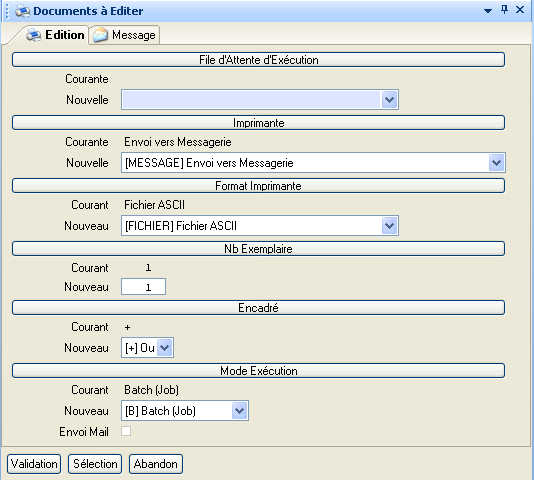Open the Mode Exécution Nouveau dropdown
This screenshot has height=480, width=534.
tap(239, 411)
